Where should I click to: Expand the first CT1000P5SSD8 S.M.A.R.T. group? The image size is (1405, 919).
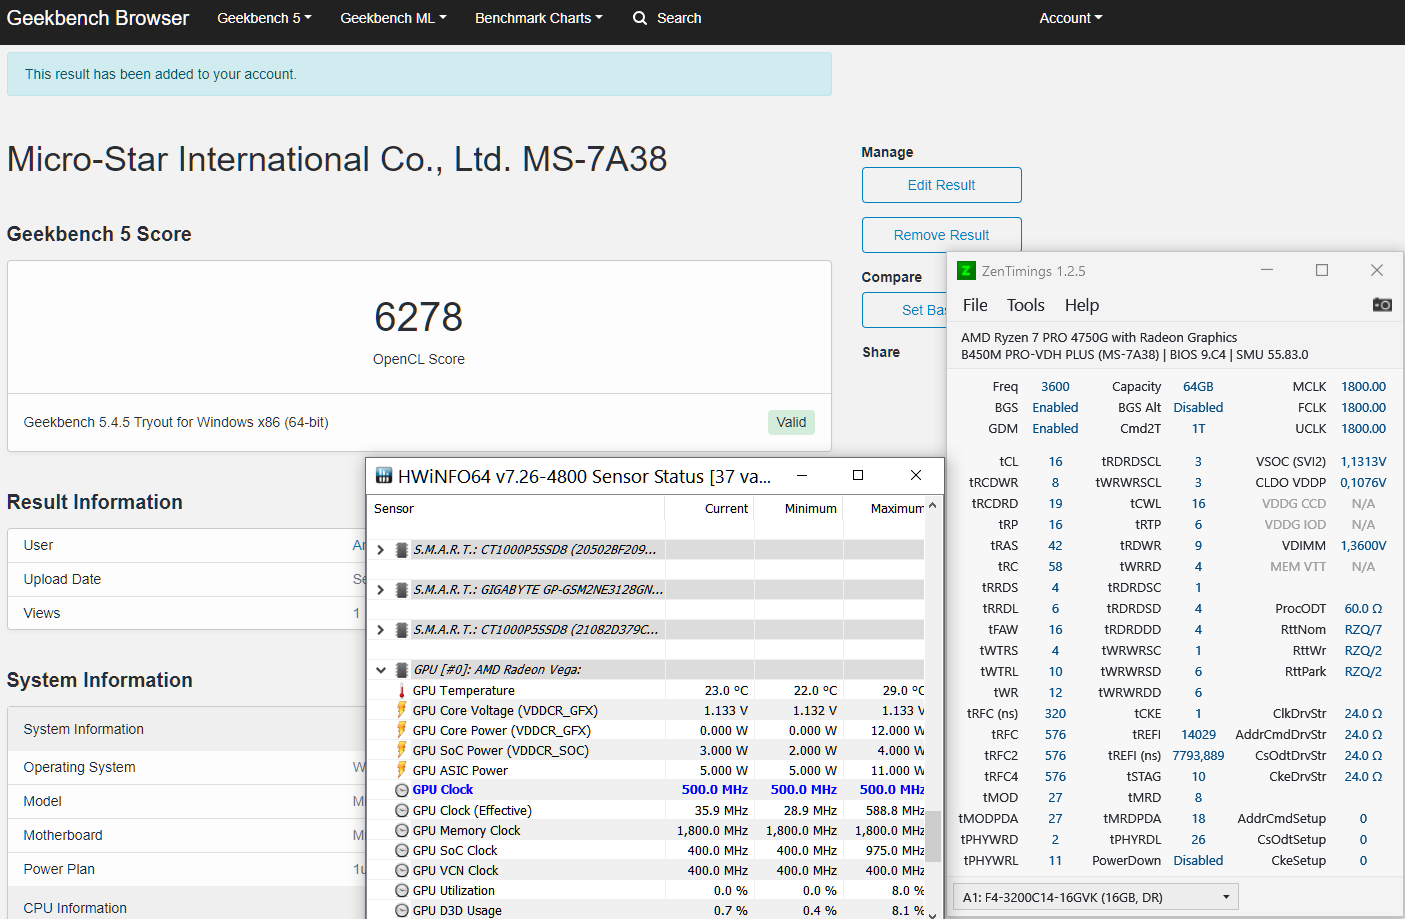pyautogui.click(x=380, y=550)
